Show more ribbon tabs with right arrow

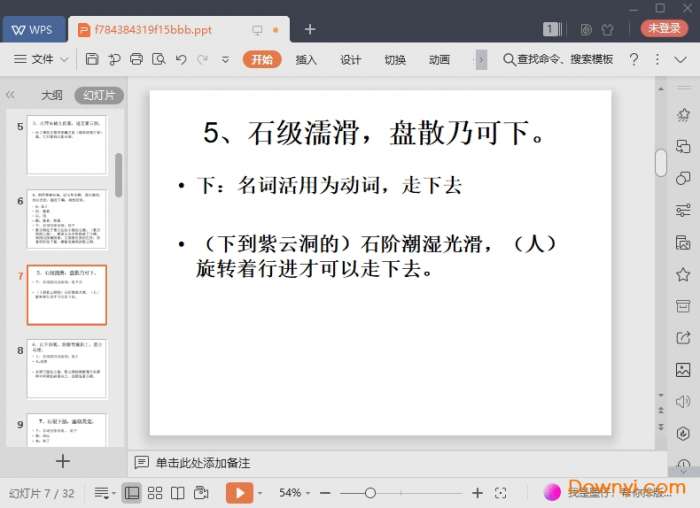point(481,59)
